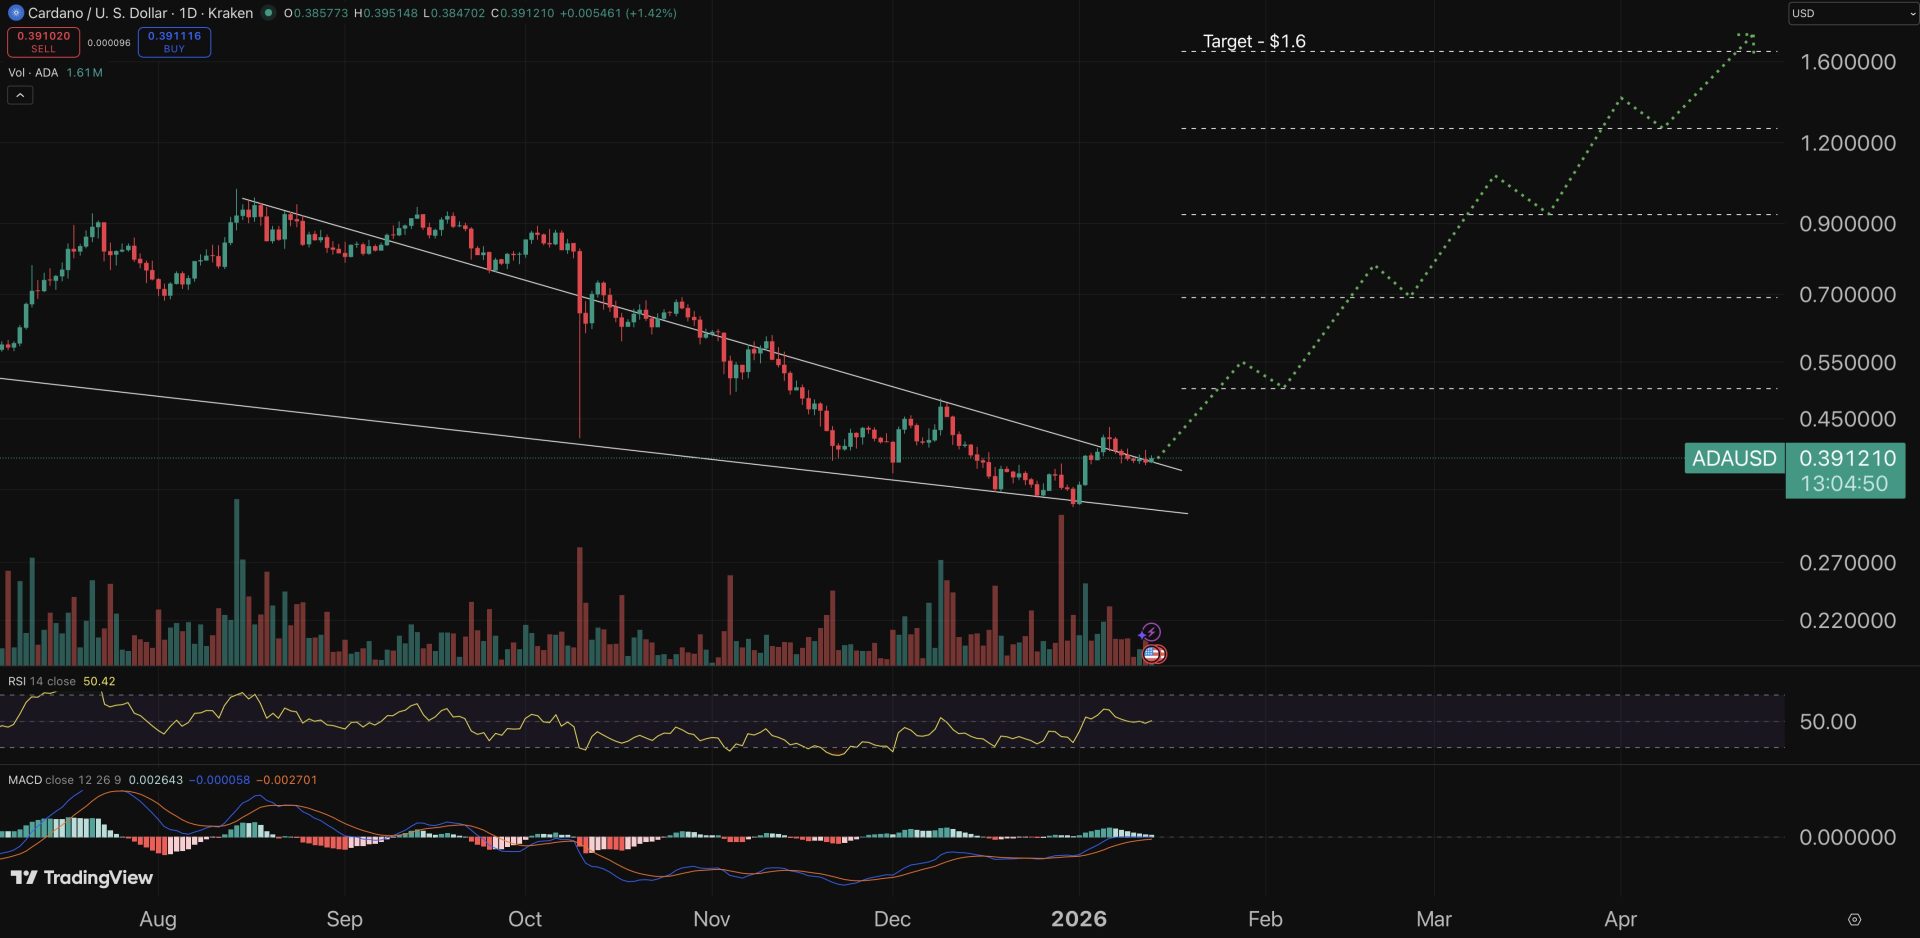Click the US flag economic event icon
Viewport: 1920px width, 938px height.
click(1153, 654)
